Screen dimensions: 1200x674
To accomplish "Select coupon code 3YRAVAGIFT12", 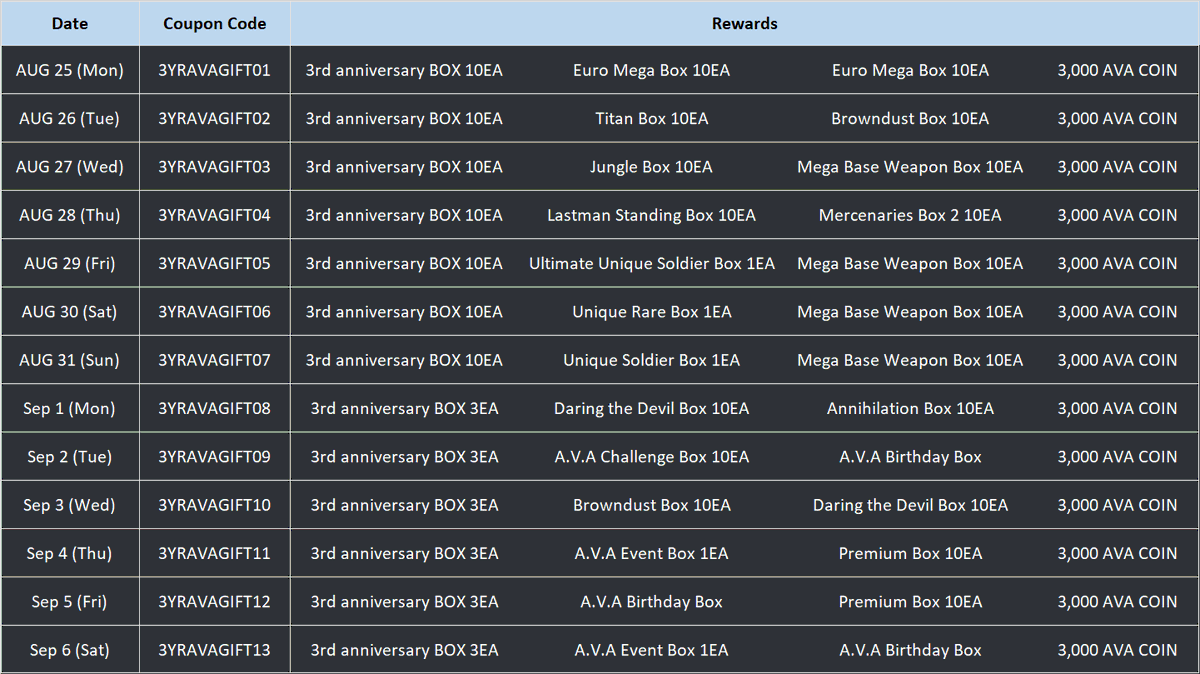I will coord(214,602).
